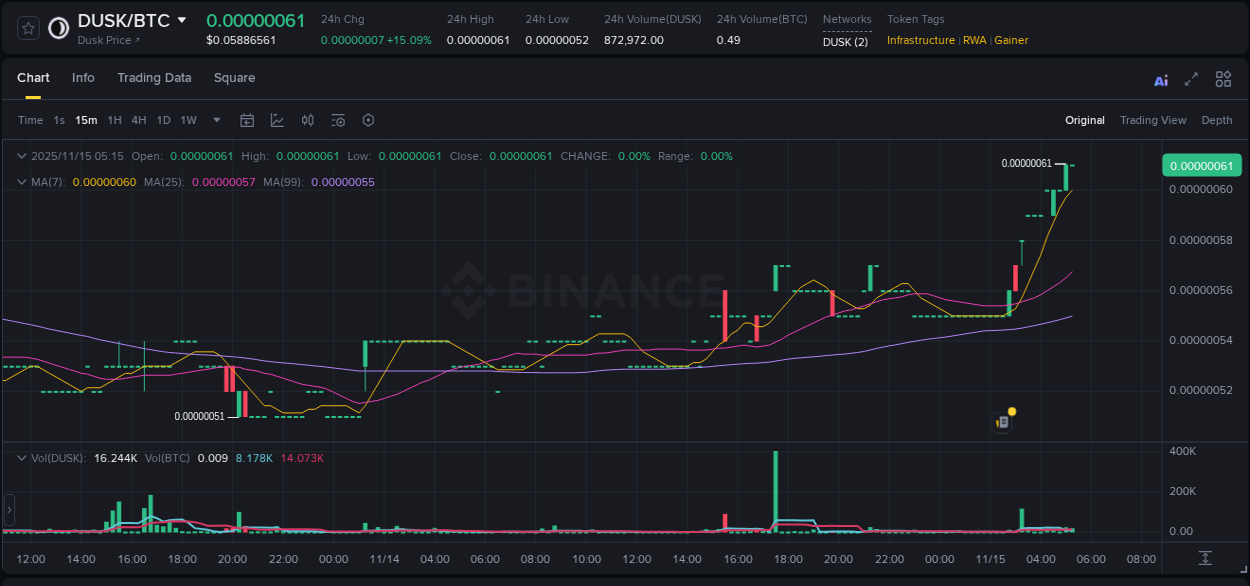Open the chart style icon
Image resolution: width=1250 pixels, height=586 pixels.
click(x=277, y=120)
